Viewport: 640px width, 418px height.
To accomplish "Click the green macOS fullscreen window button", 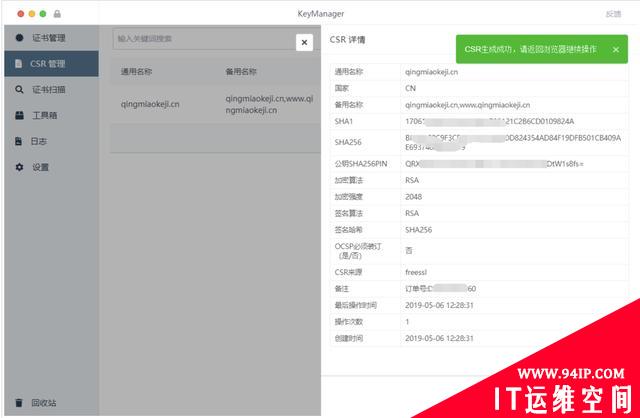I will point(43,14).
